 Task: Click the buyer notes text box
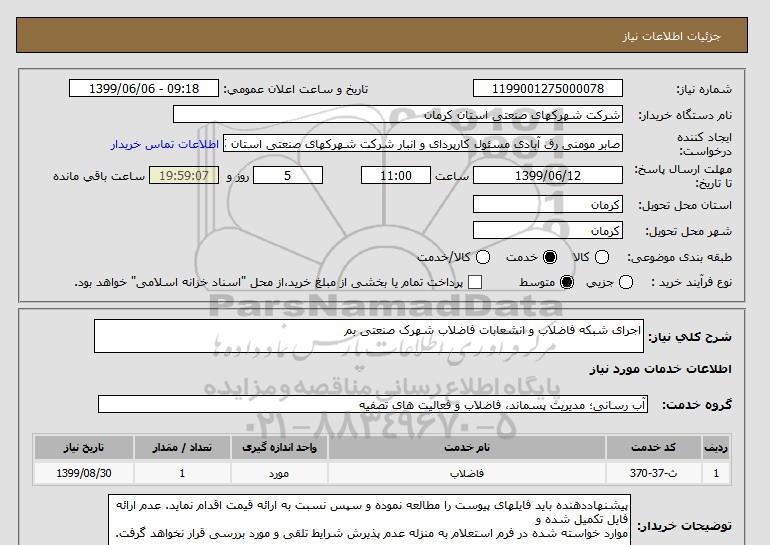tap(369, 519)
